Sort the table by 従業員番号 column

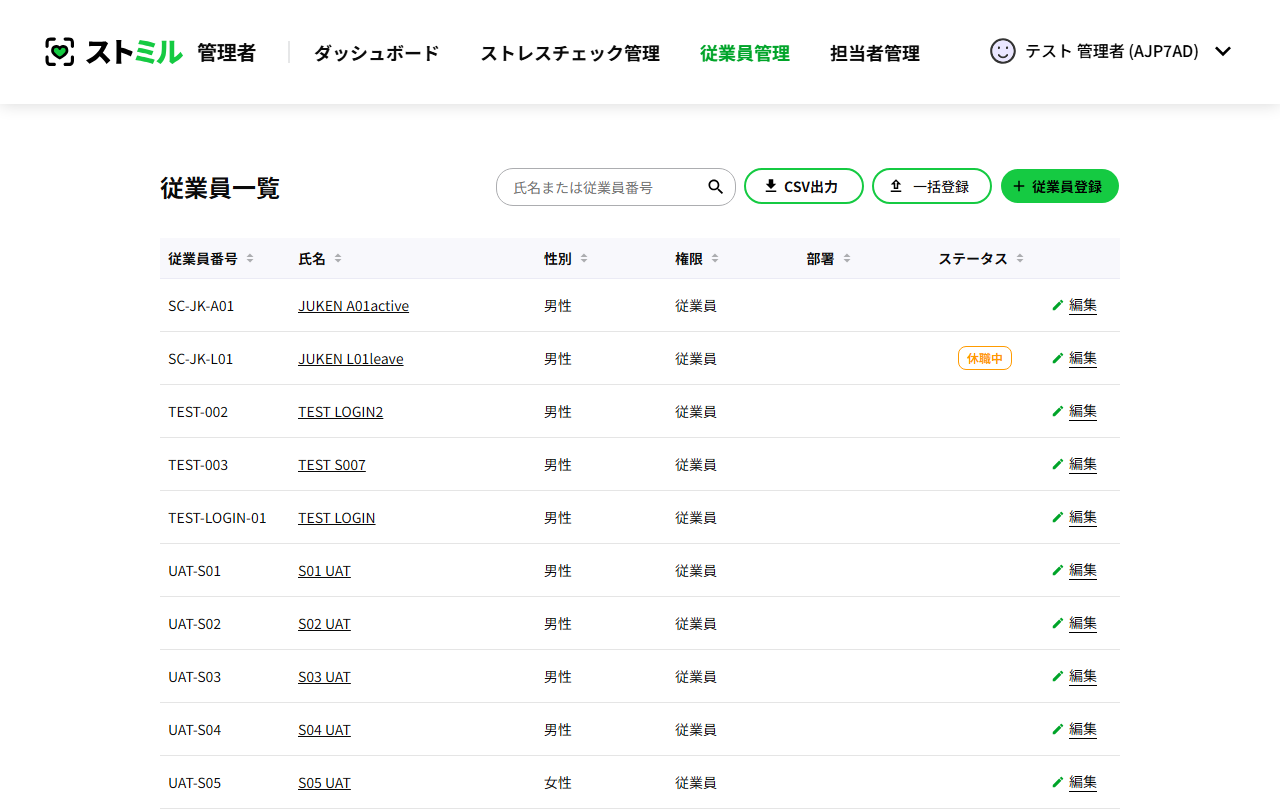coord(250,259)
